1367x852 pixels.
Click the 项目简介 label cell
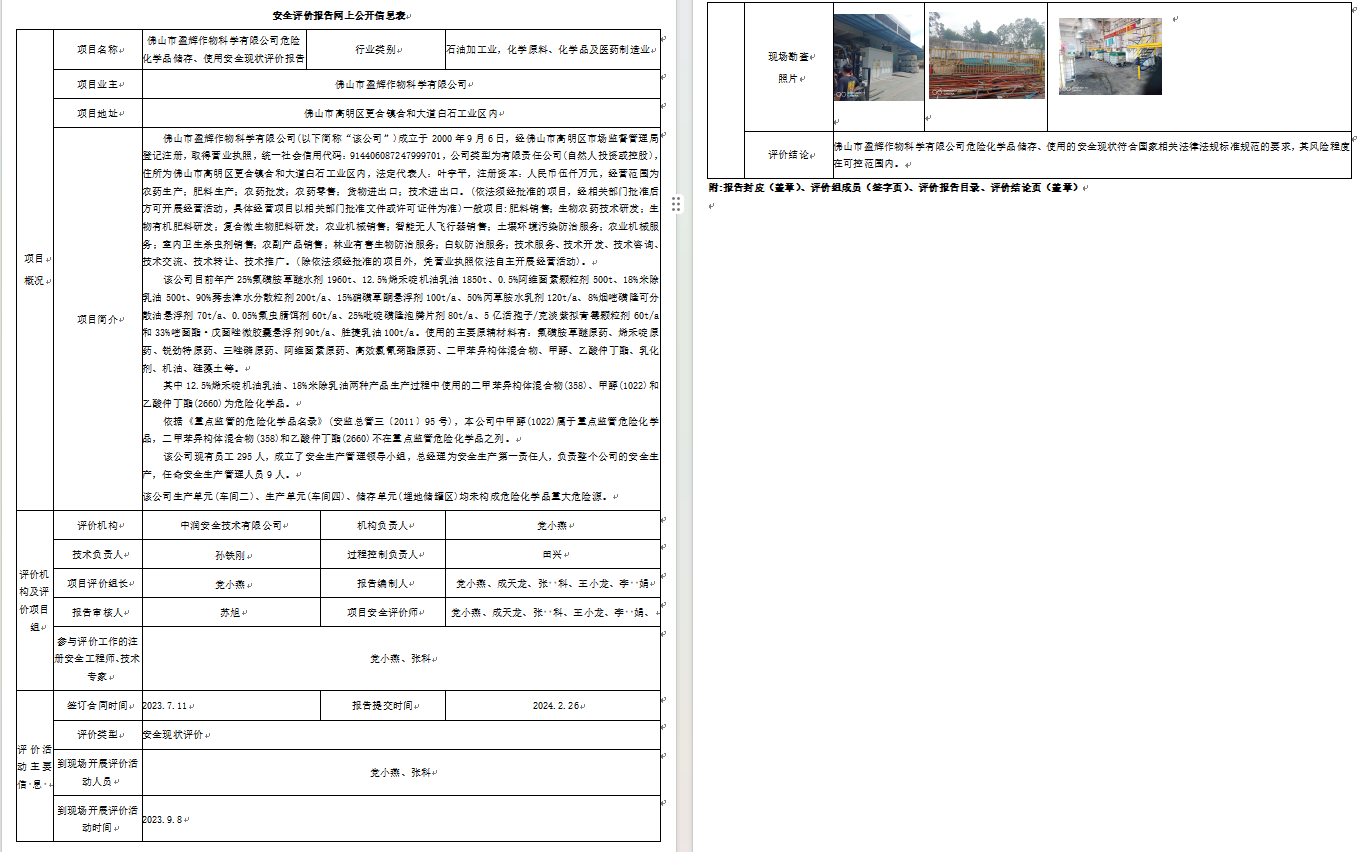pos(96,319)
